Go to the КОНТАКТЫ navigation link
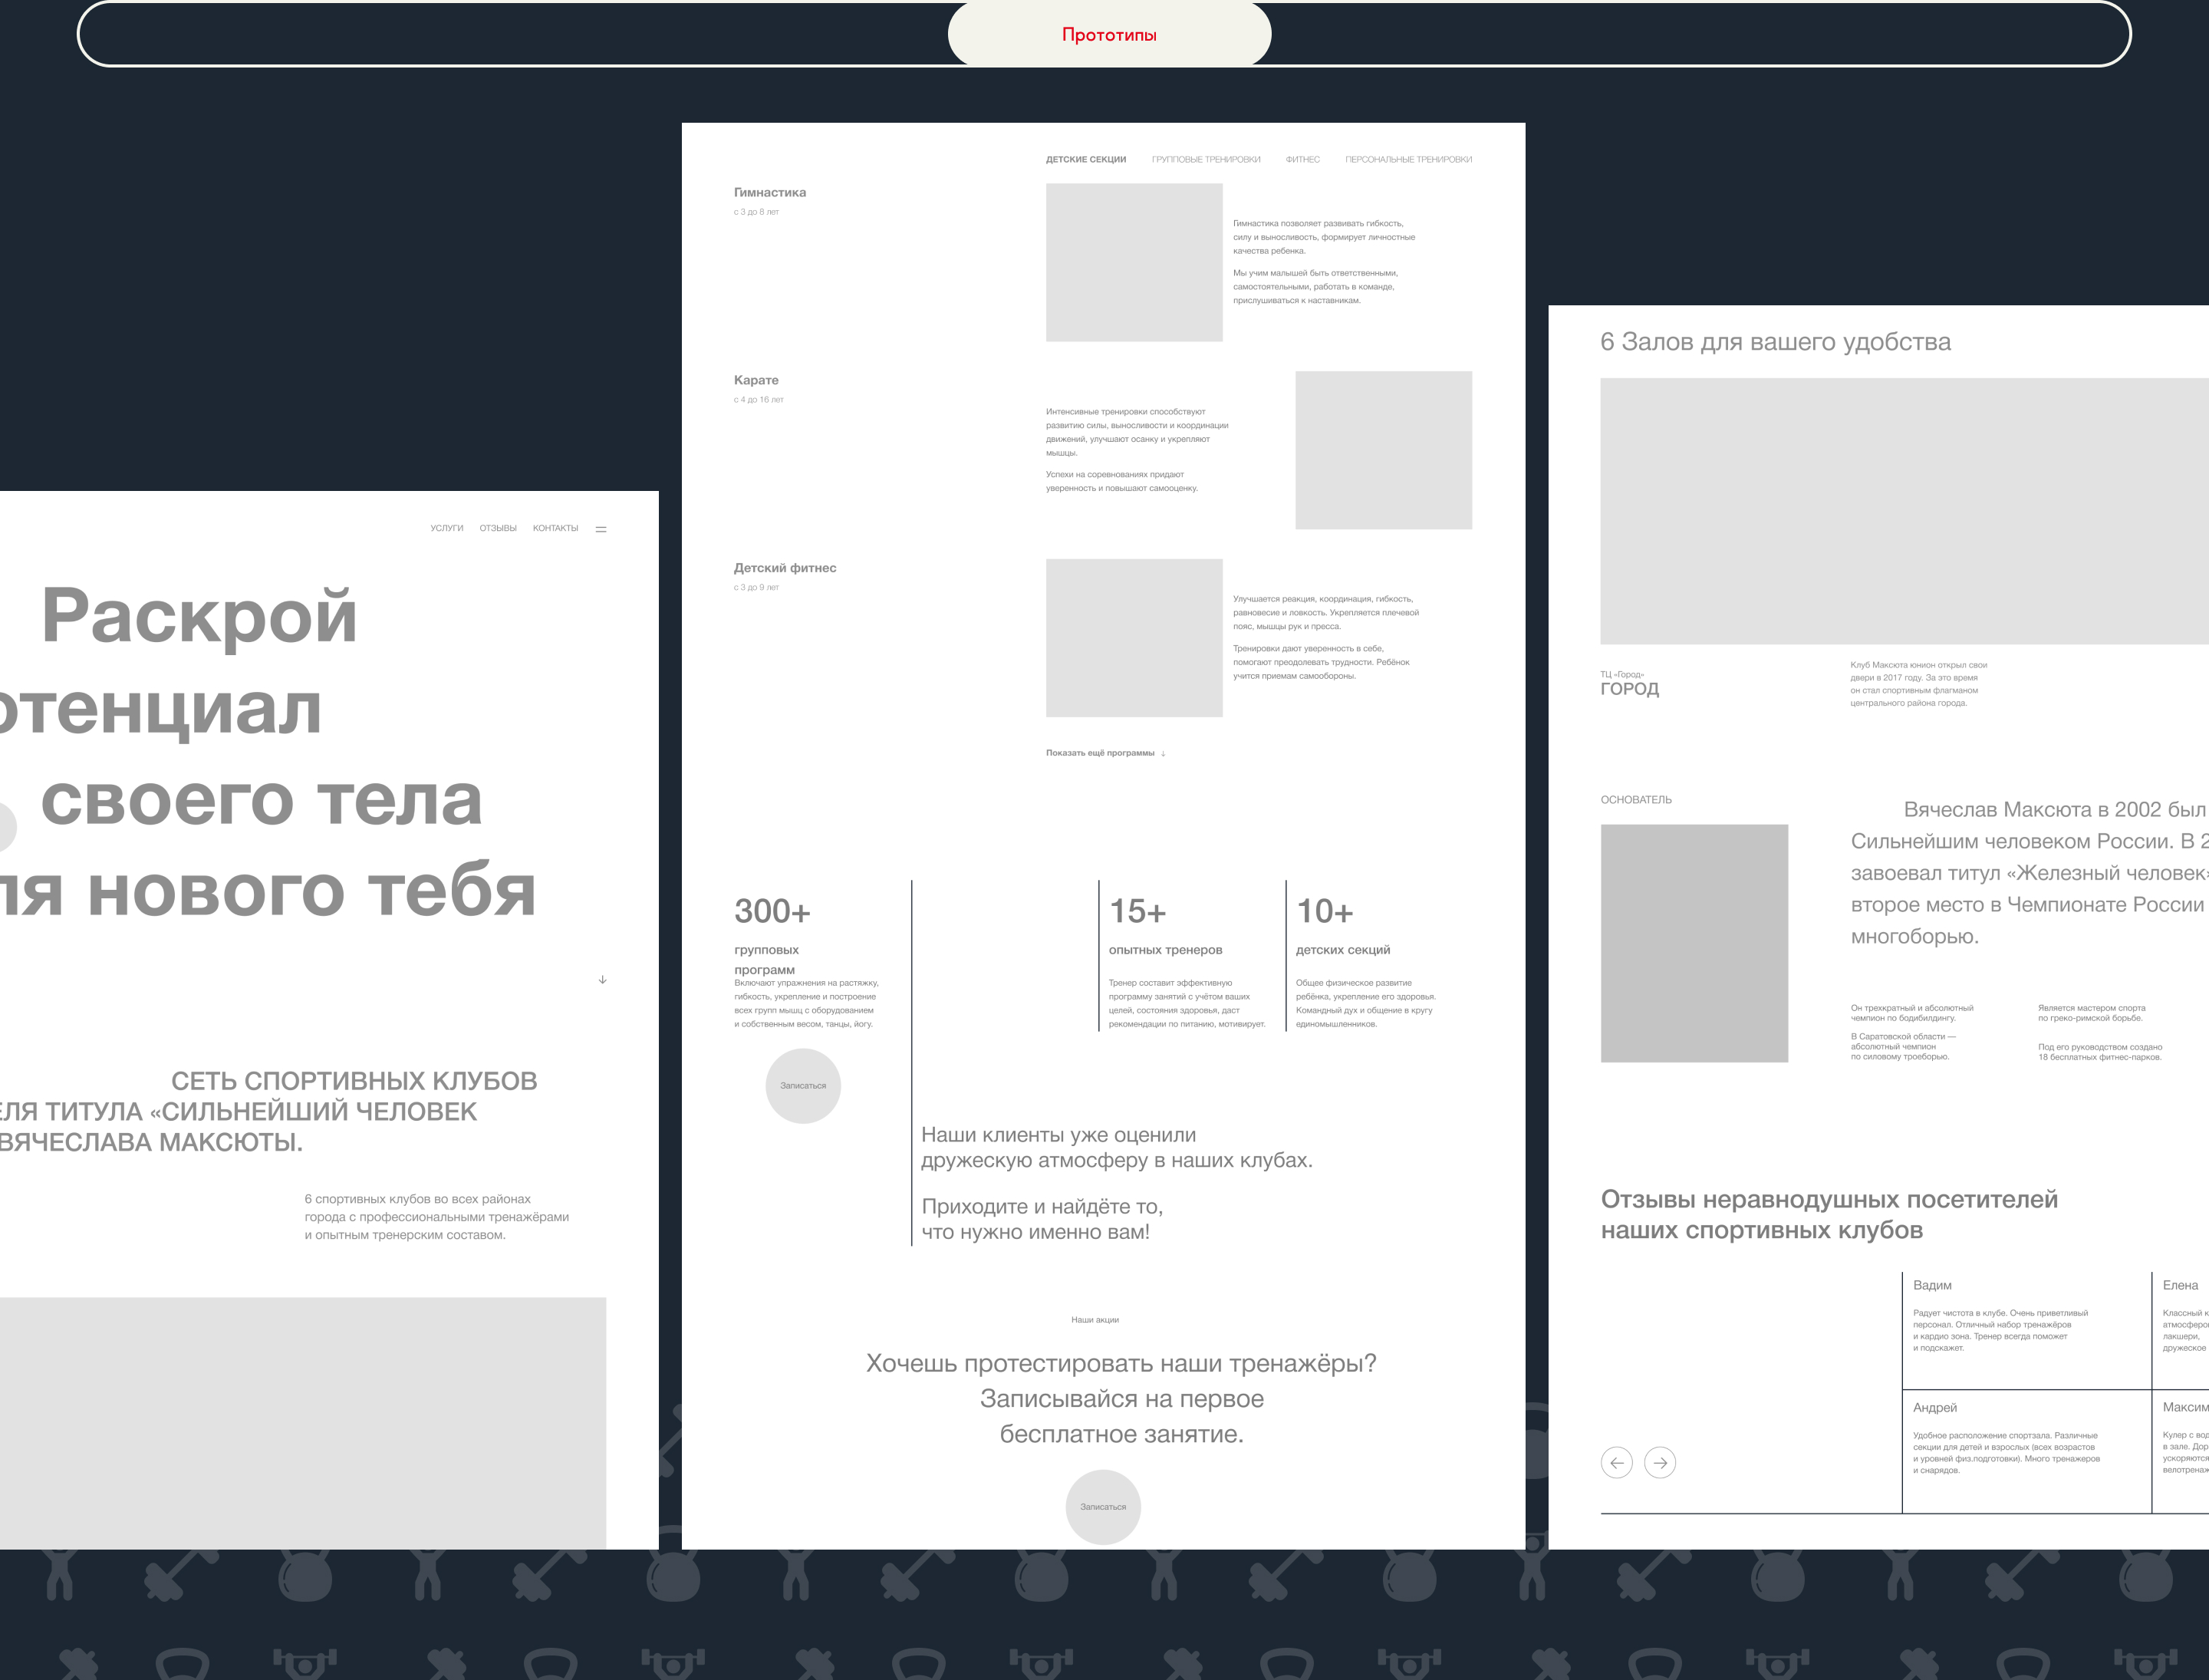The width and height of the screenshot is (2209, 1680). click(555, 528)
